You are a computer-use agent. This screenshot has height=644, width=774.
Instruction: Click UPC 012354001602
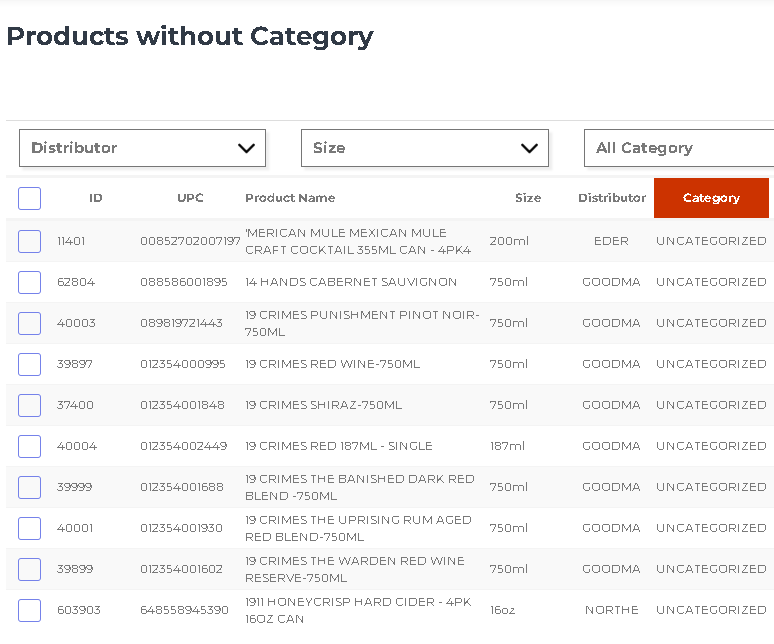point(181,569)
